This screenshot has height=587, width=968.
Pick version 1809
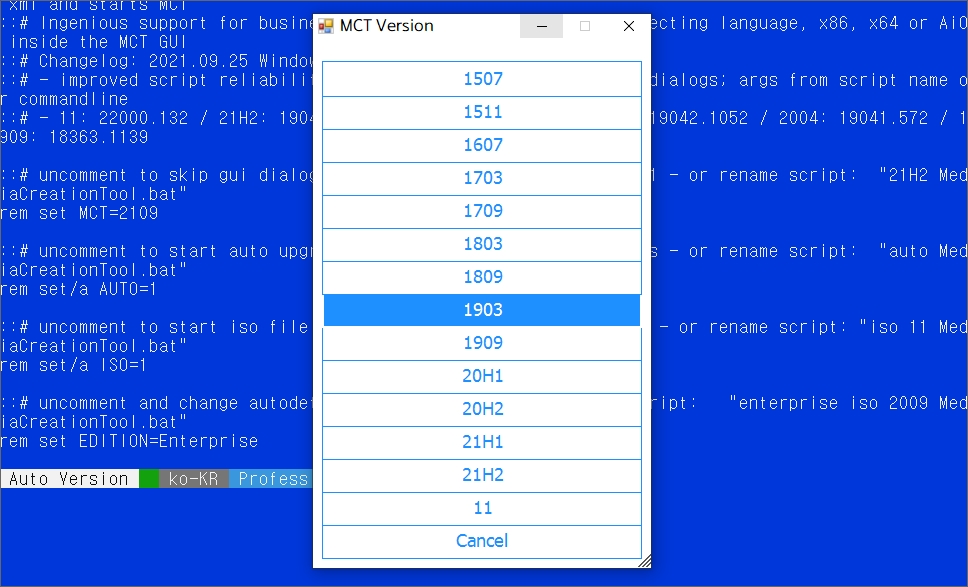click(x=482, y=277)
